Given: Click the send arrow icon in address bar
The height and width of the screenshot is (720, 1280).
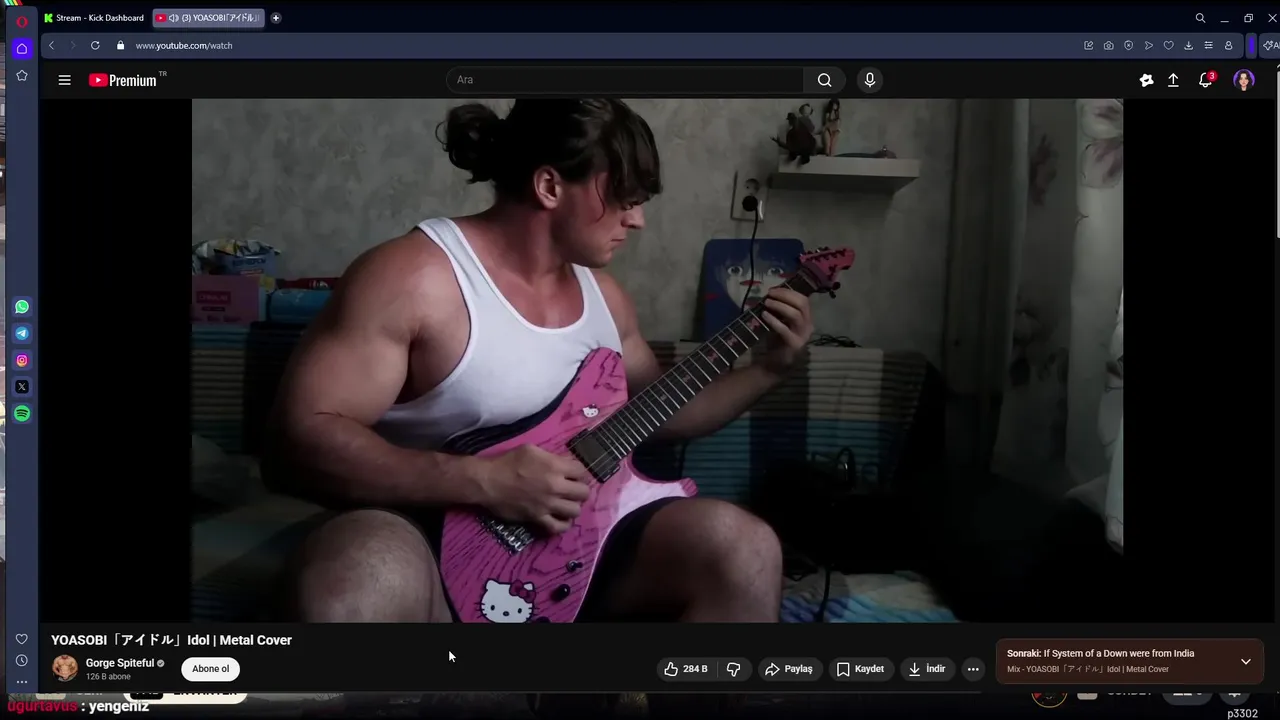Looking at the screenshot, I should pos(1148,45).
